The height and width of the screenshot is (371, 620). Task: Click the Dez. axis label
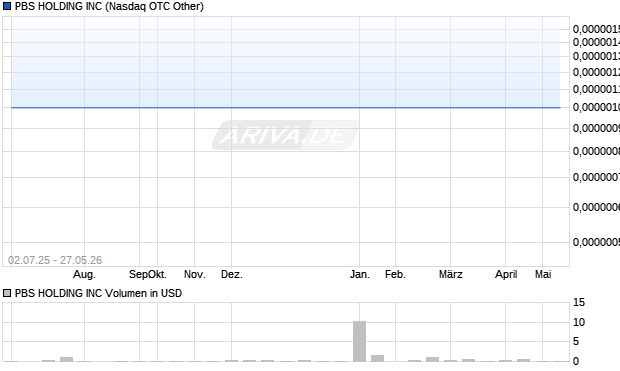[x=232, y=274]
